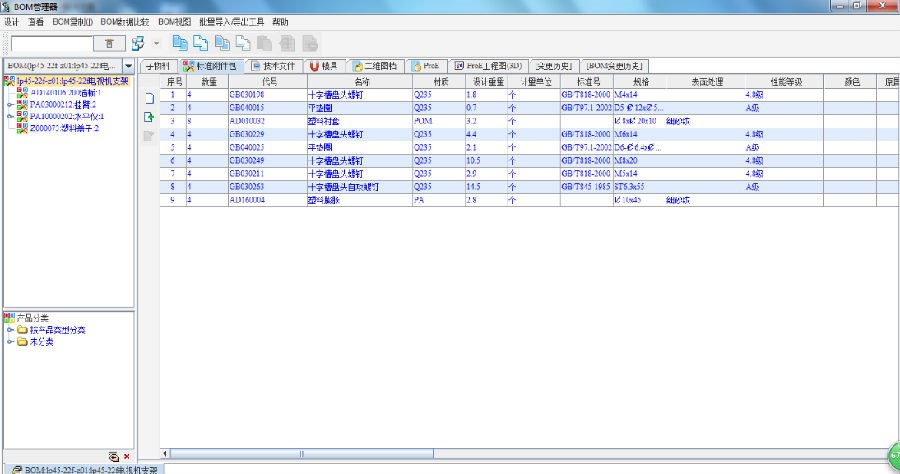This screenshot has width=900, height=474.
Task: Switch to the 二维图档 tab
Action: click(x=374, y=66)
